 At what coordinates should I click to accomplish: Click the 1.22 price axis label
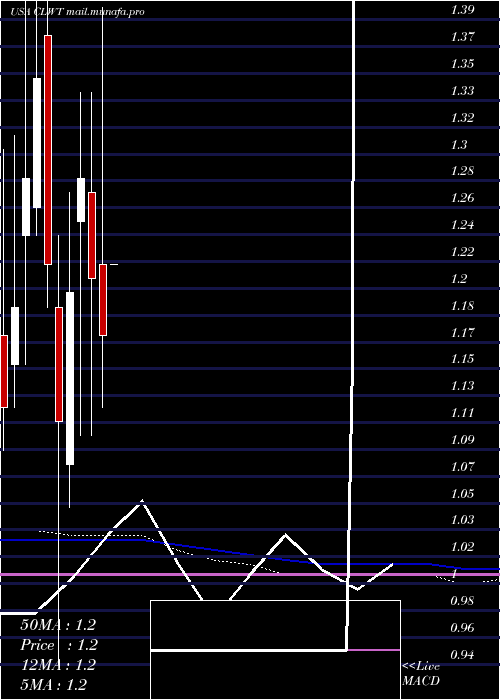(462, 252)
